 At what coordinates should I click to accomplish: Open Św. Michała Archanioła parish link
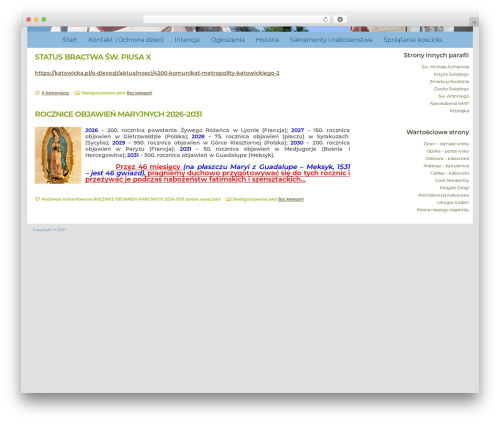pyautogui.click(x=445, y=67)
